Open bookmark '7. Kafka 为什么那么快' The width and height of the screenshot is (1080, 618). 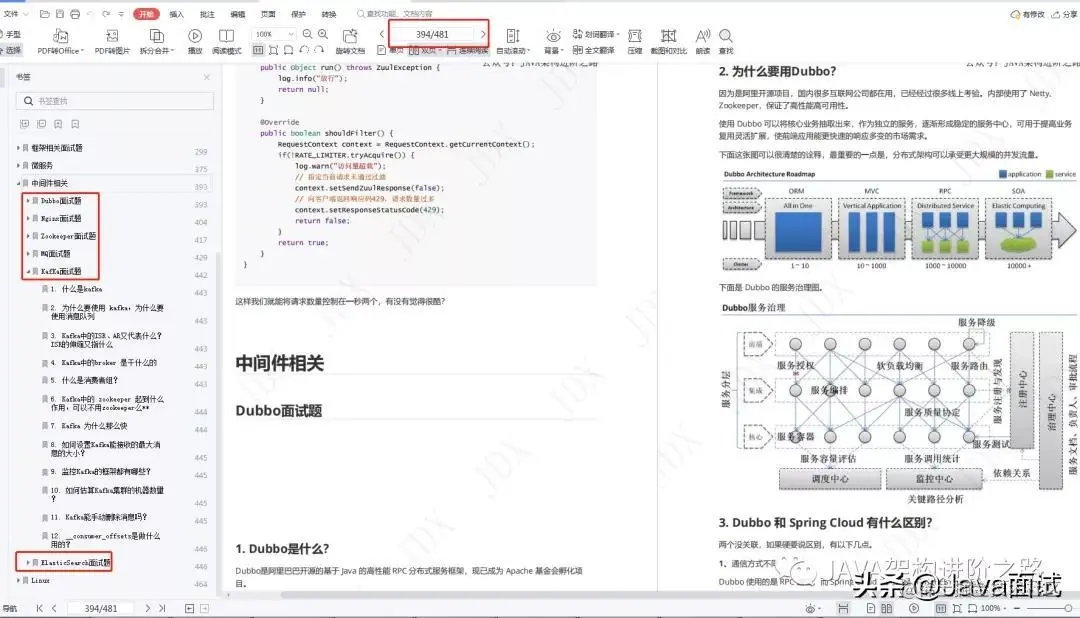tap(89, 426)
